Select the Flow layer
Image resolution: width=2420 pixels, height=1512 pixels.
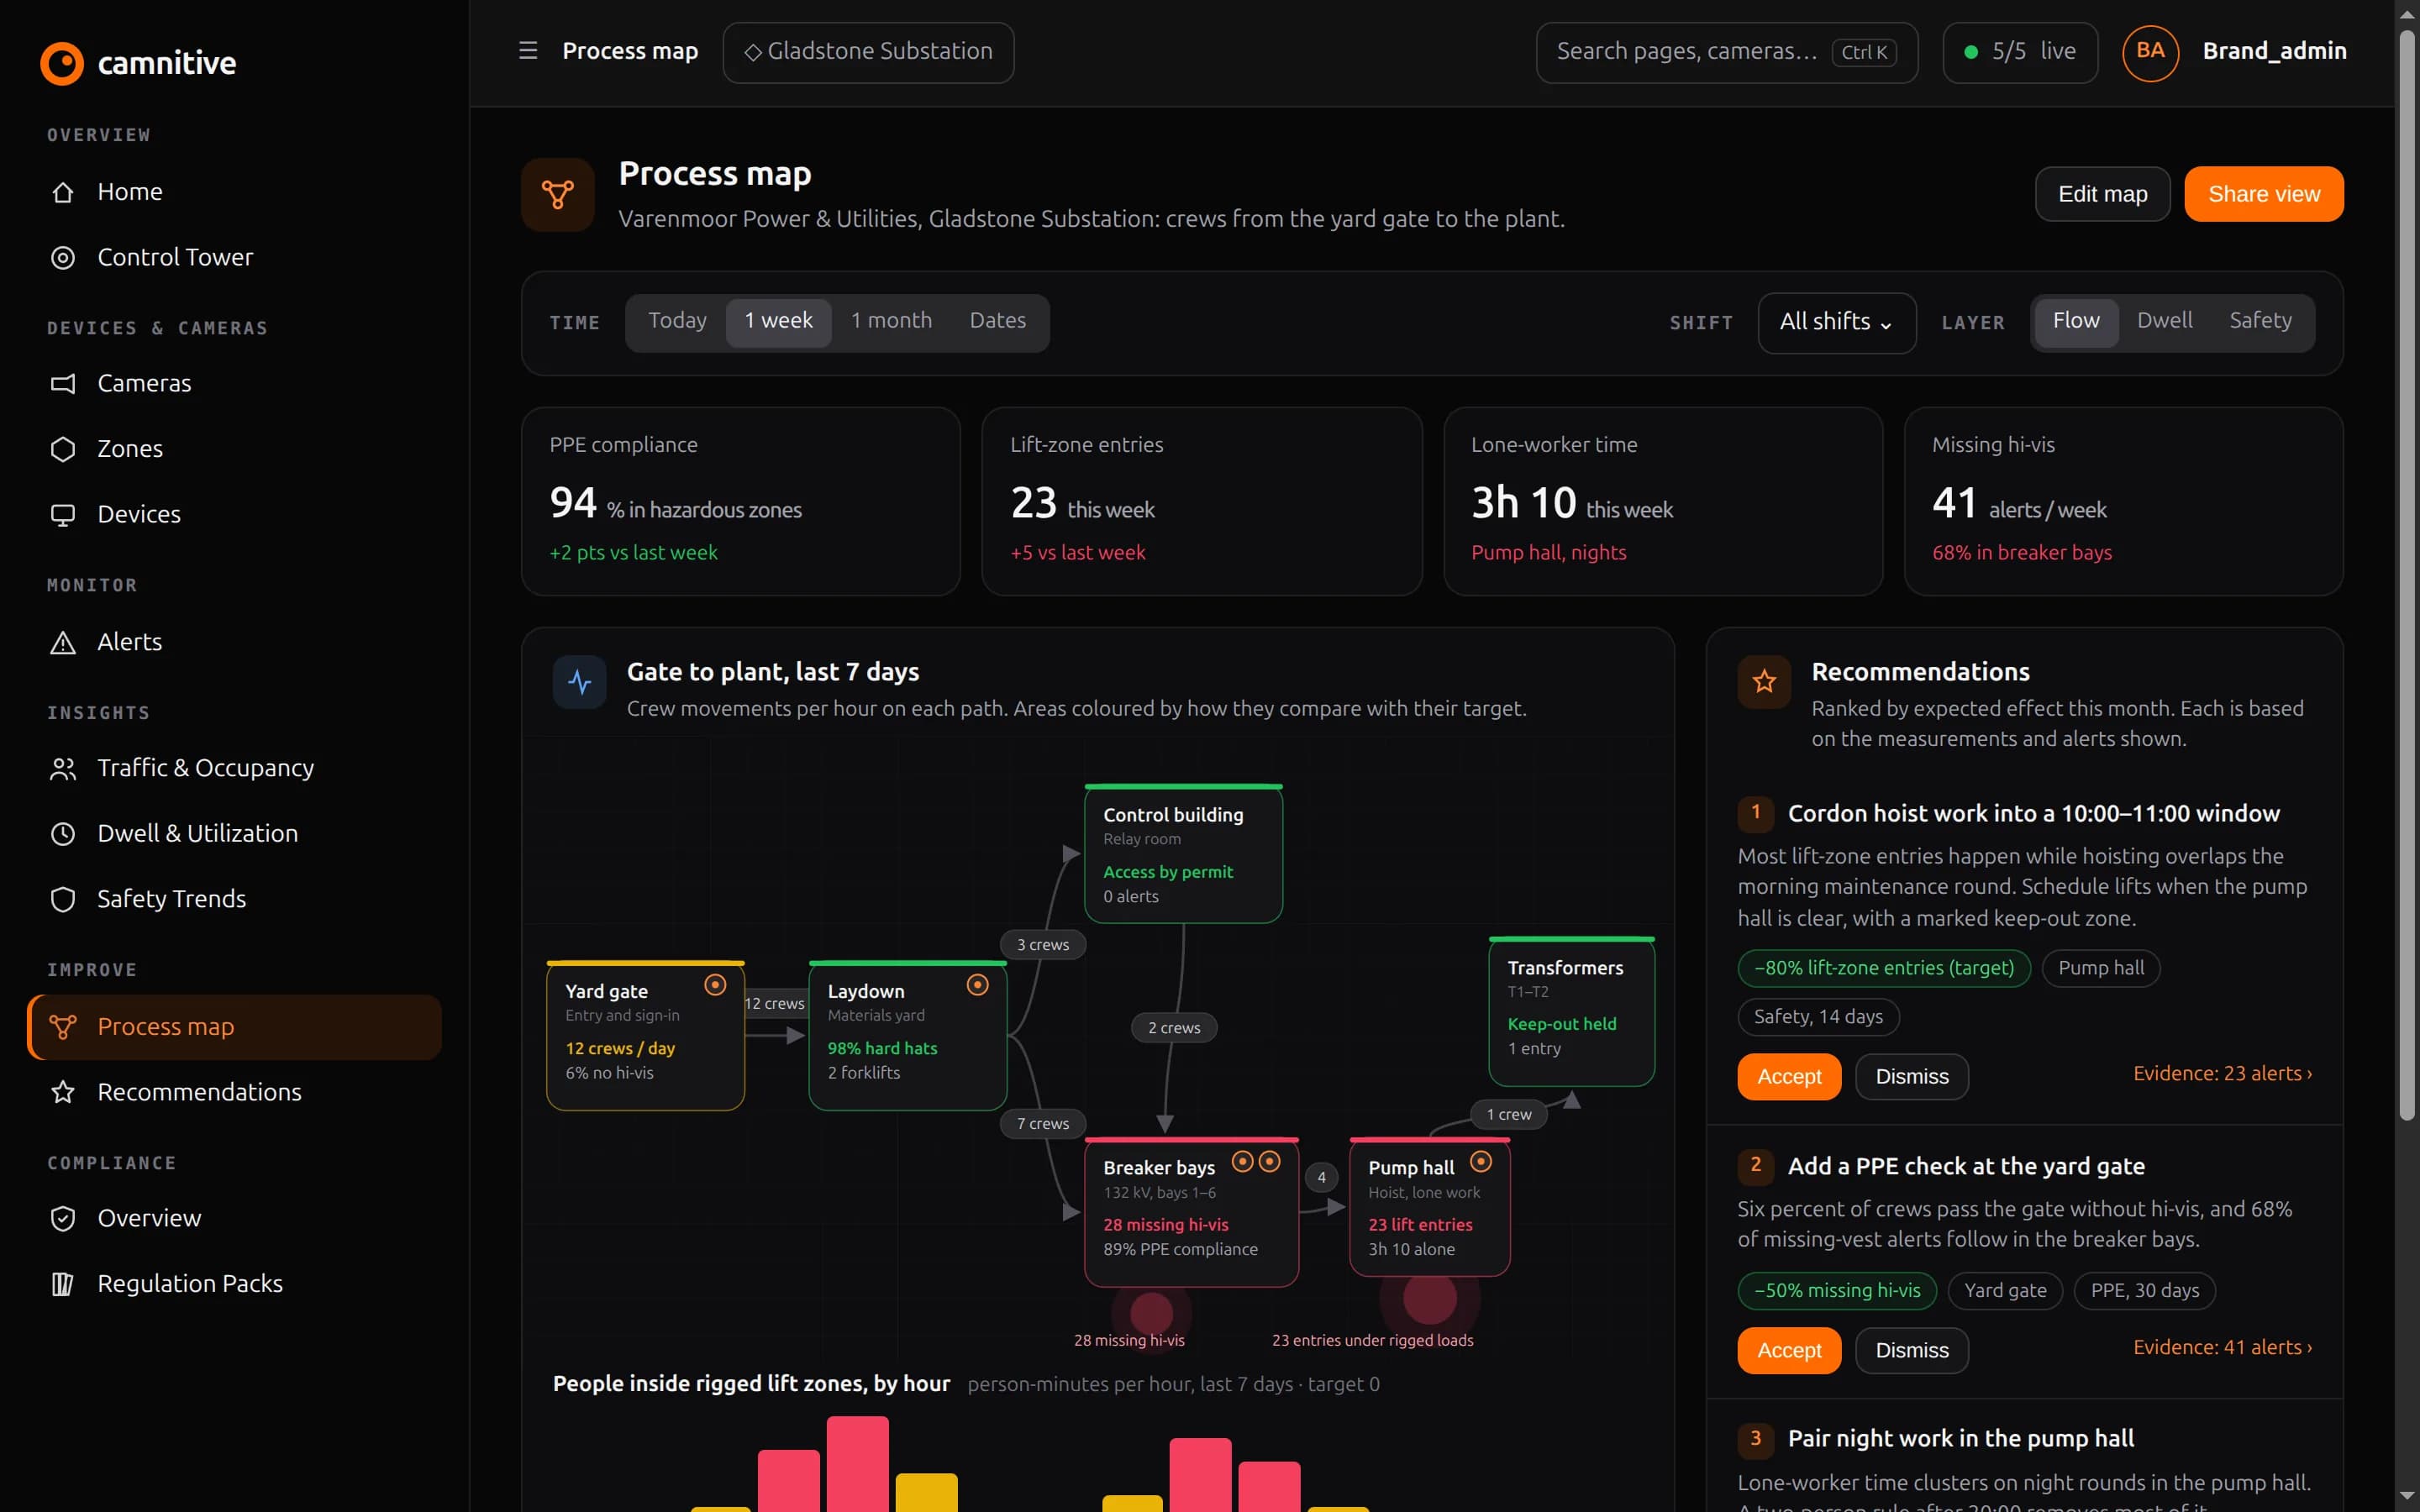tap(2076, 321)
